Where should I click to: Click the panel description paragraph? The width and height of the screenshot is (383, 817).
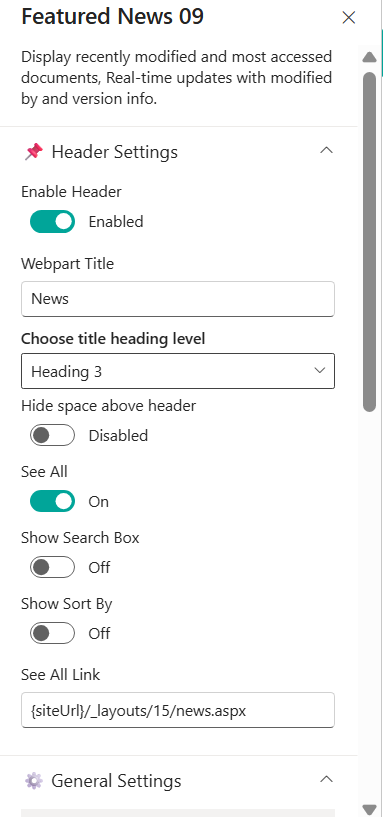(177, 78)
